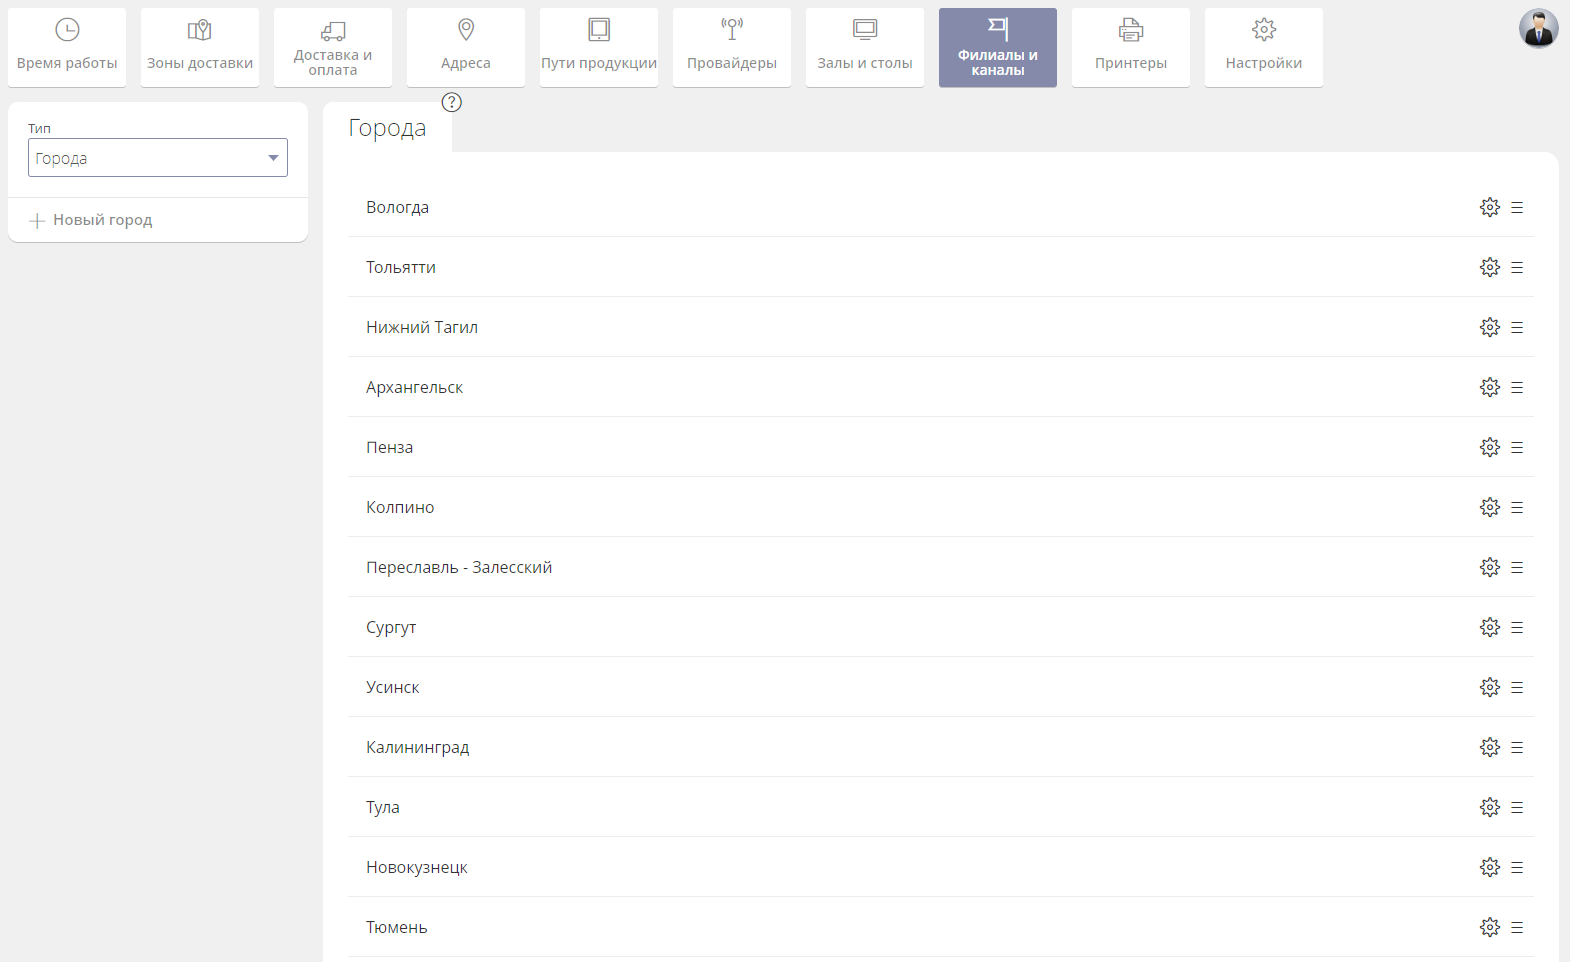Click reorder handle for Тюмень

coord(1517,927)
